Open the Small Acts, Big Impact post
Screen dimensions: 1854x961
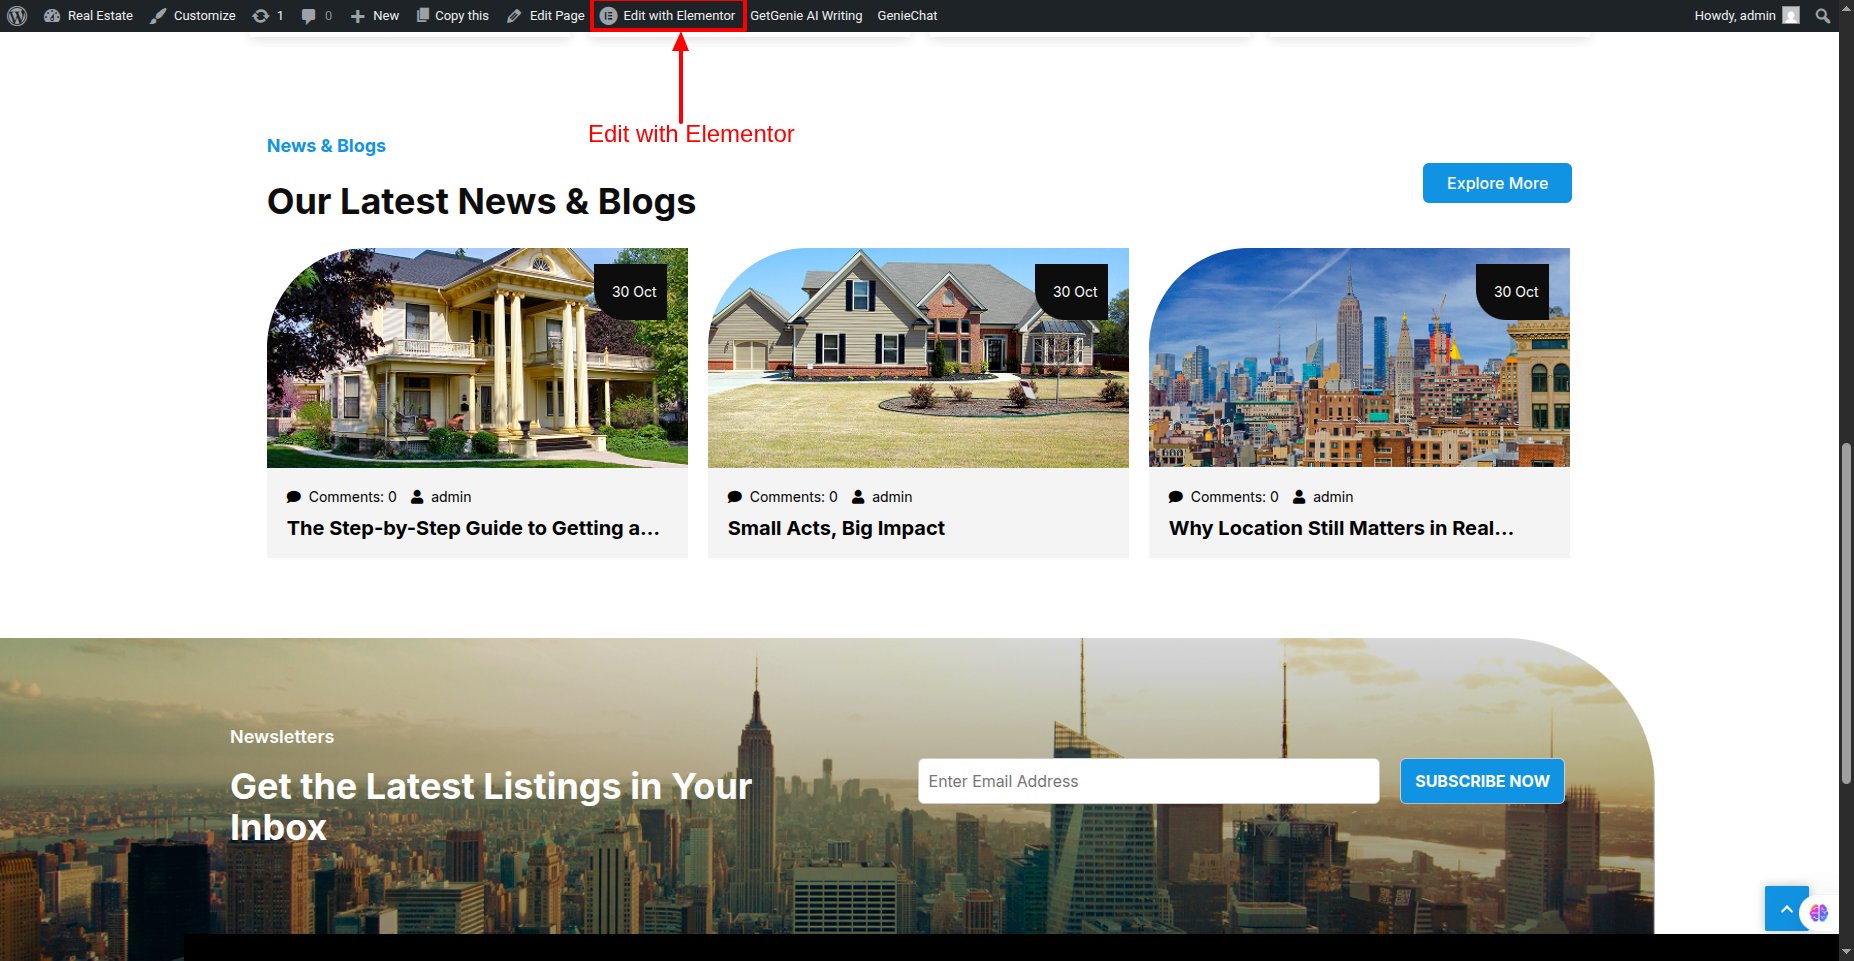[836, 528]
